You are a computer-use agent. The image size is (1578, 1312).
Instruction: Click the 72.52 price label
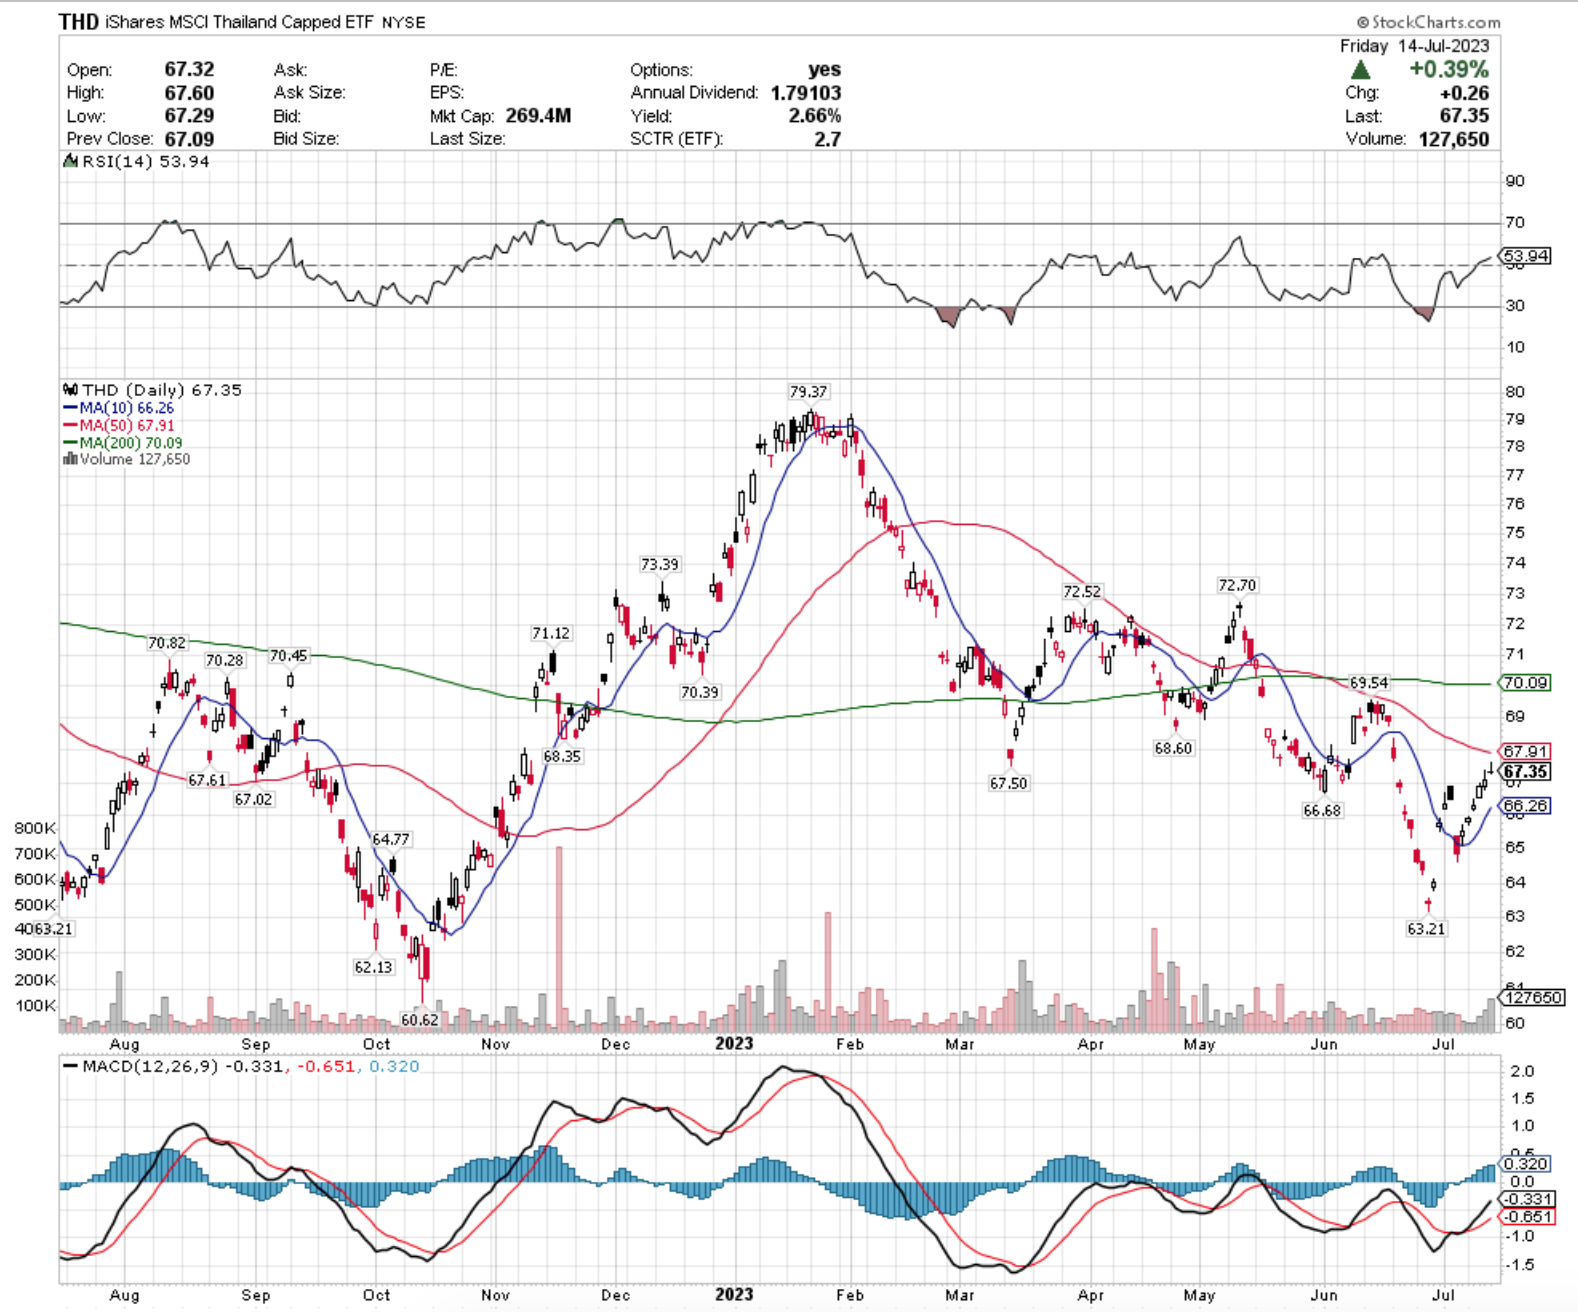pos(1082,592)
